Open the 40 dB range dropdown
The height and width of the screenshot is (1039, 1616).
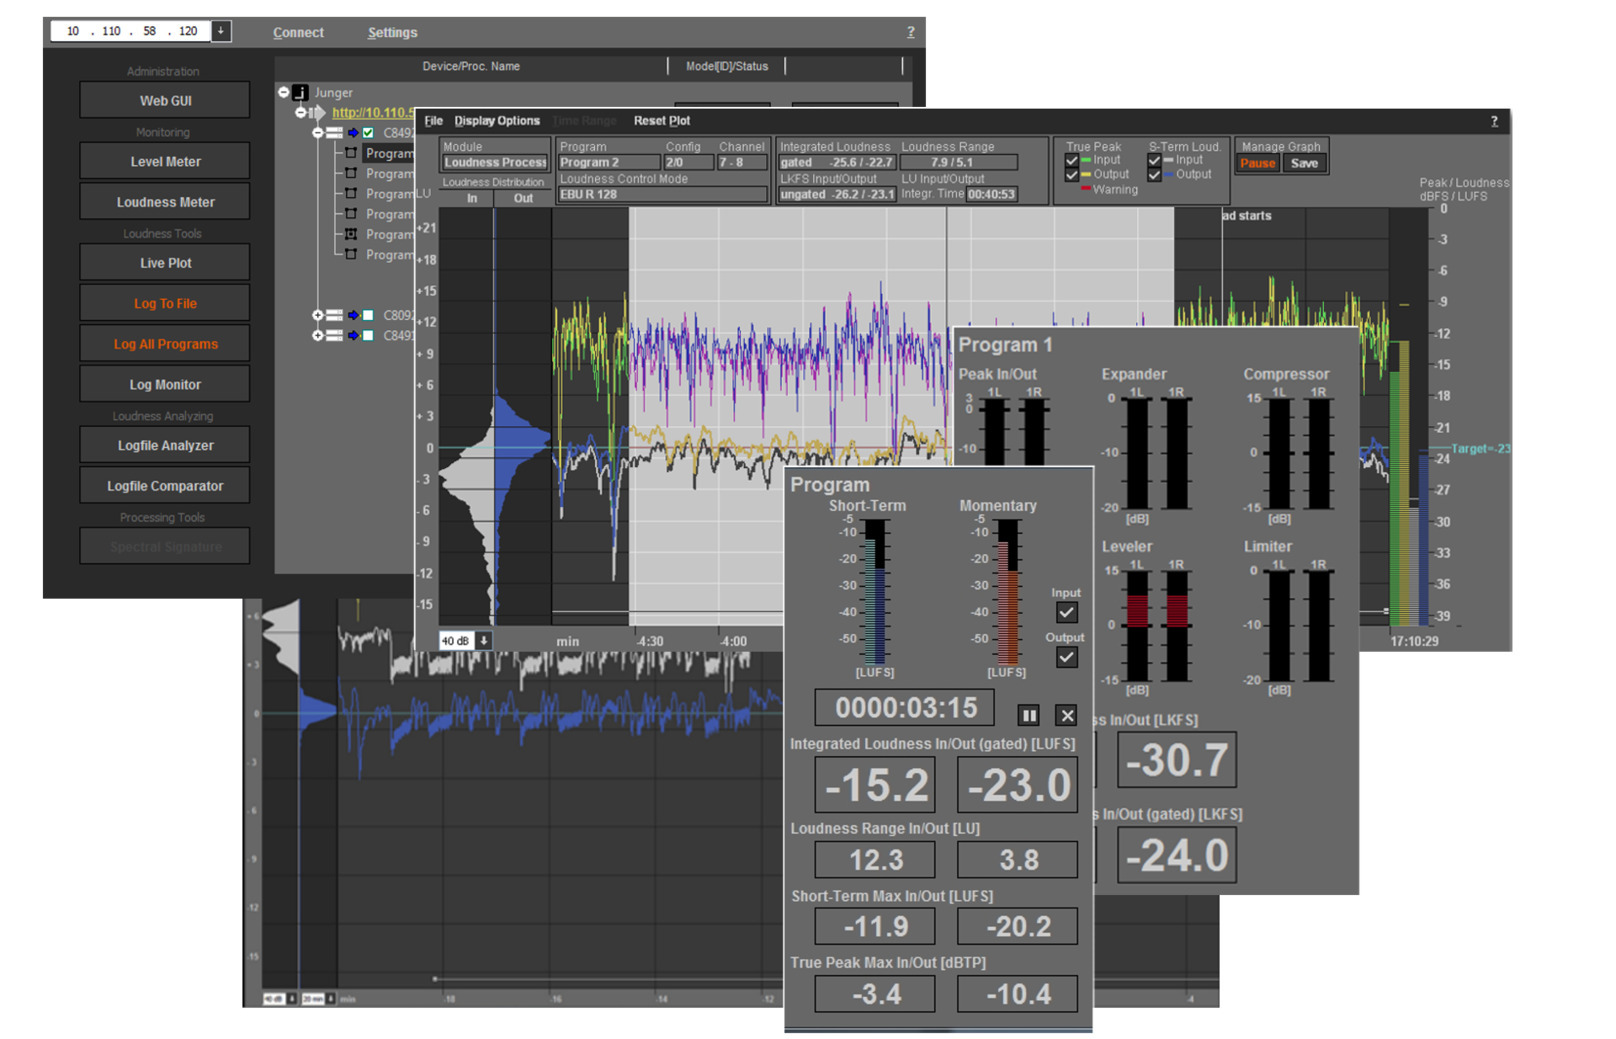[x=484, y=641]
